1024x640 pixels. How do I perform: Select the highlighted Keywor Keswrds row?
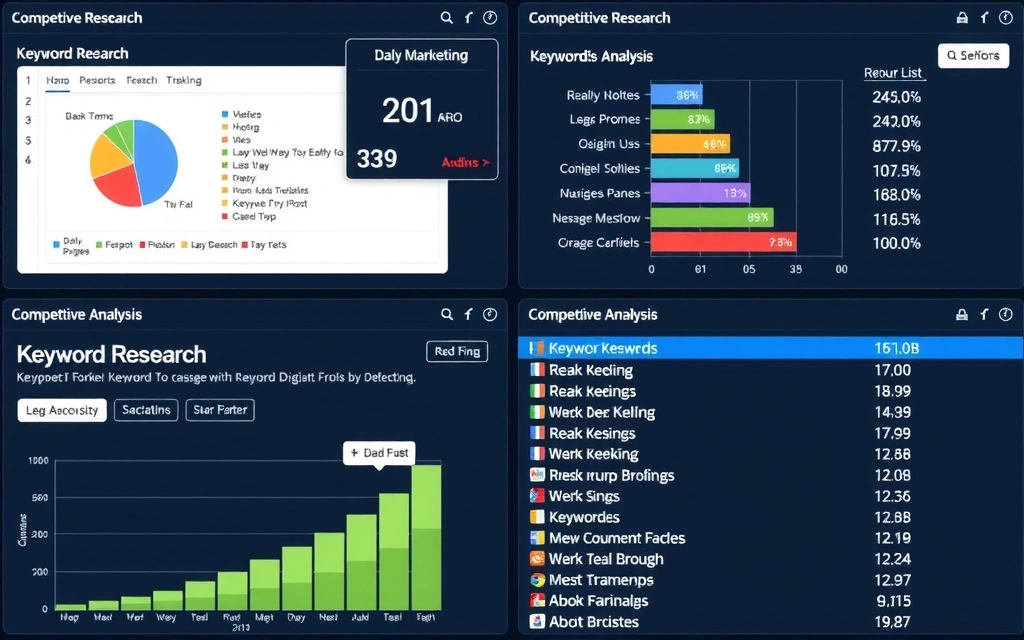click(770, 348)
